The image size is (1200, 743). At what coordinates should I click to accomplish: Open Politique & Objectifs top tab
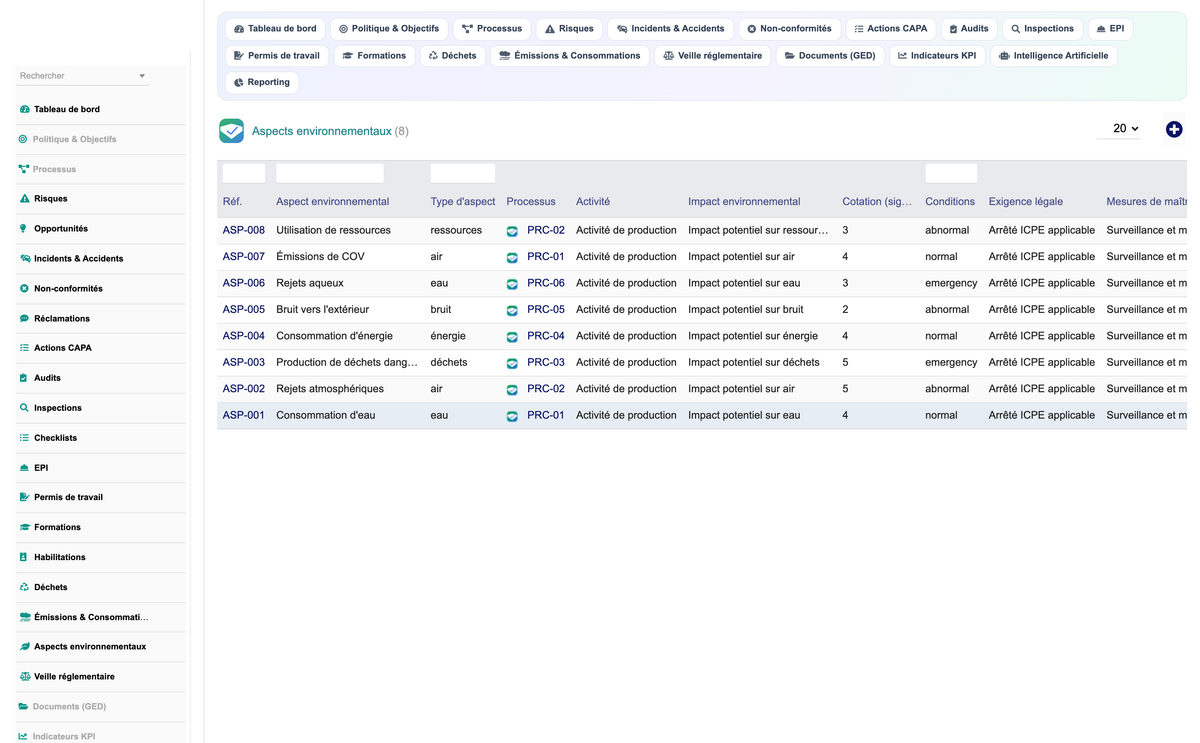pos(389,29)
